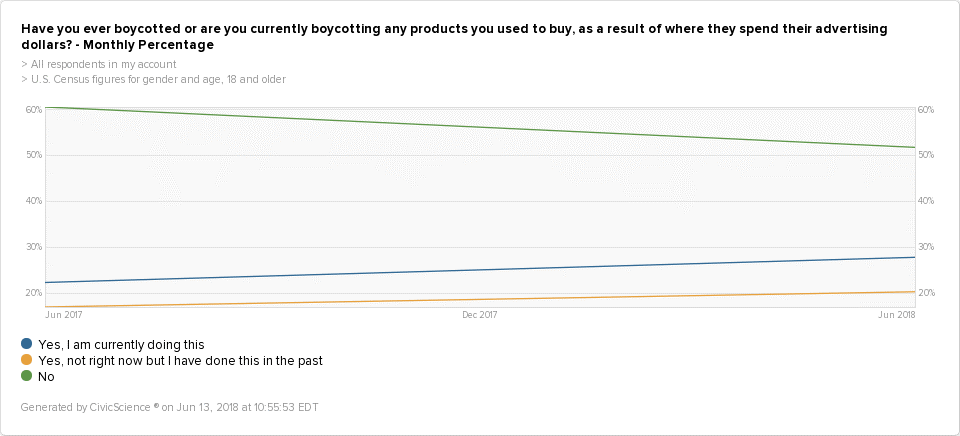Click the chart title about boycotting products

point(454,38)
